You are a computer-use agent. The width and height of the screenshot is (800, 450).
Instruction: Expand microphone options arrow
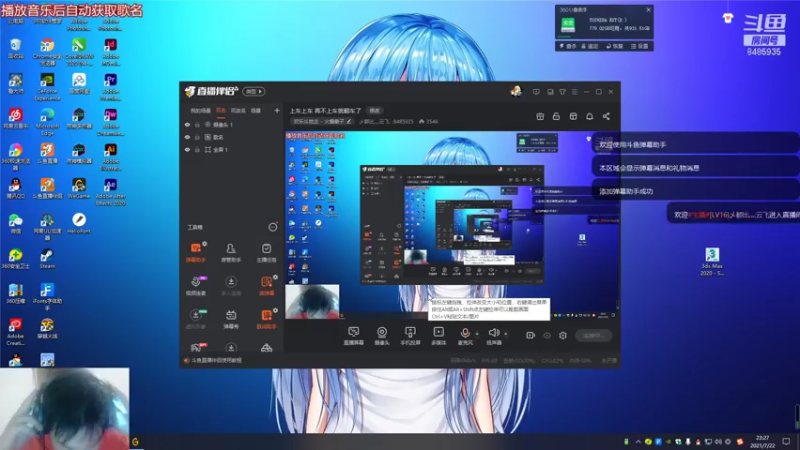tap(477, 334)
